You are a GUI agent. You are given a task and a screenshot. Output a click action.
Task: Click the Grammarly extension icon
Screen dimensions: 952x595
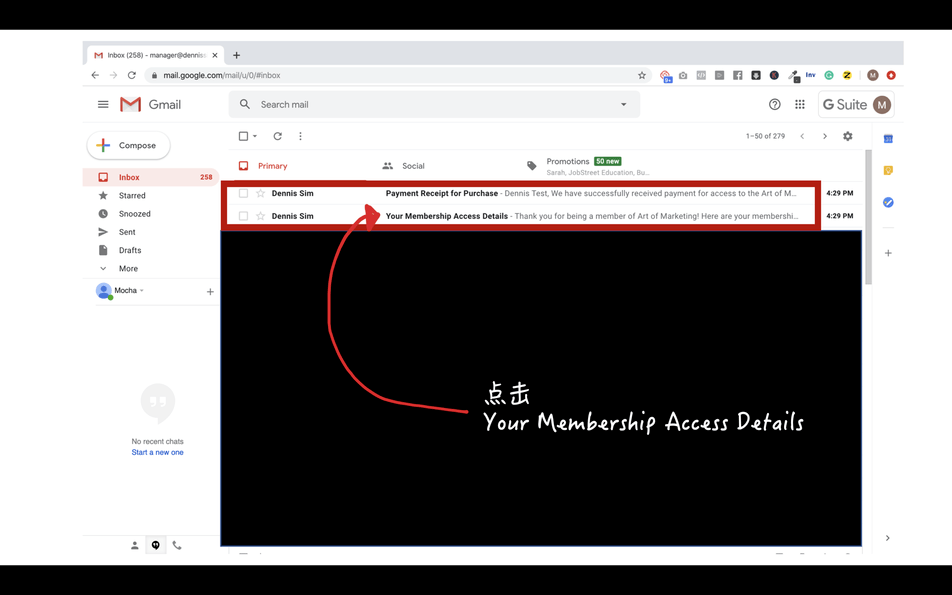(829, 75)
